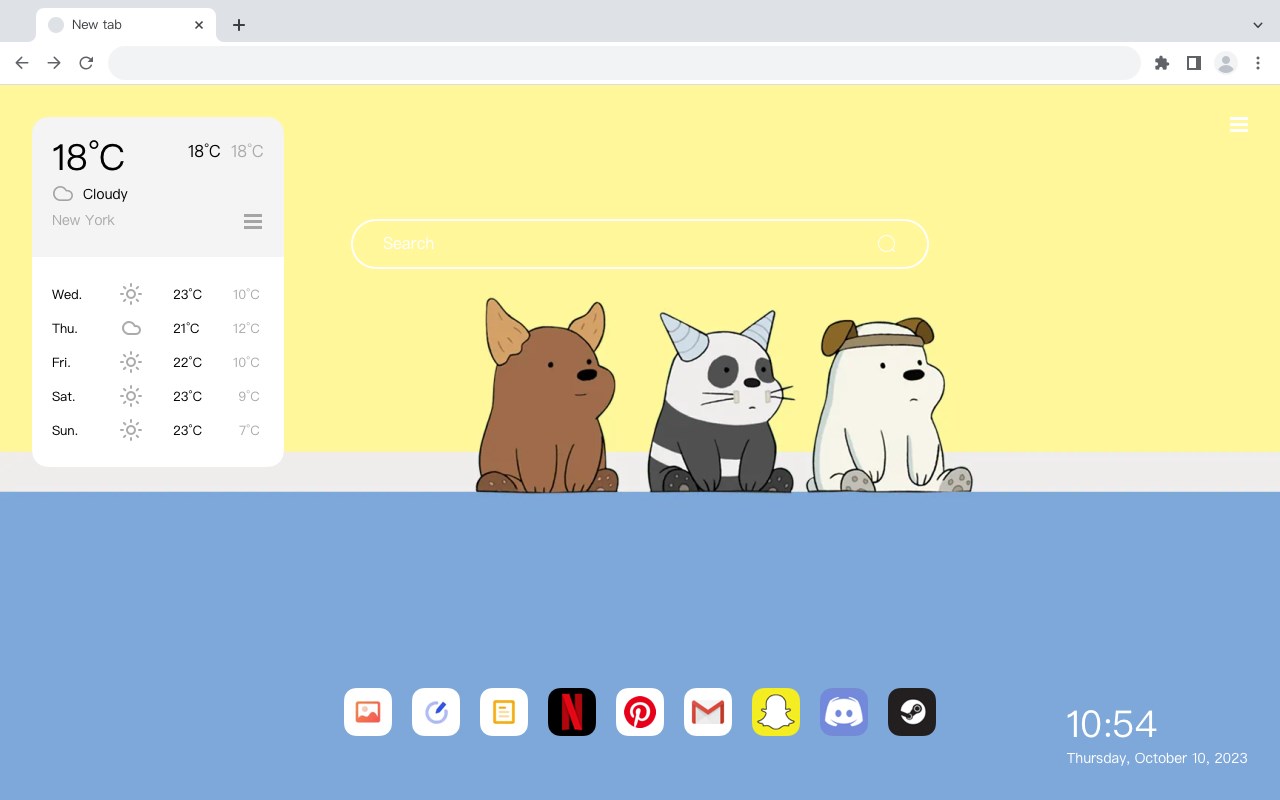
Task: Open the weather widget menu icon
Action: point(253,222)
